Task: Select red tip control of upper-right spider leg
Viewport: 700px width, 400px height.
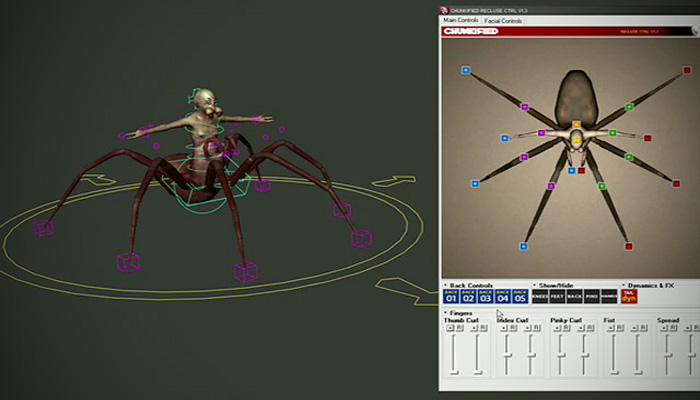Action: (x=687, y=70)
